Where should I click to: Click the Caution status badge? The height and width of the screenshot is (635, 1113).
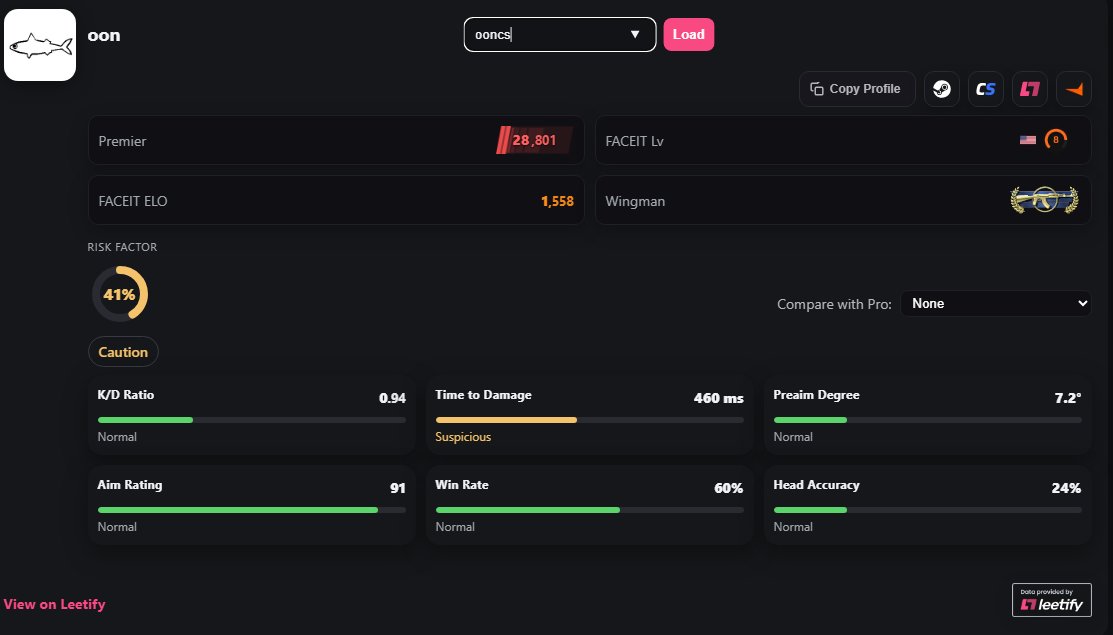(123, 352)
